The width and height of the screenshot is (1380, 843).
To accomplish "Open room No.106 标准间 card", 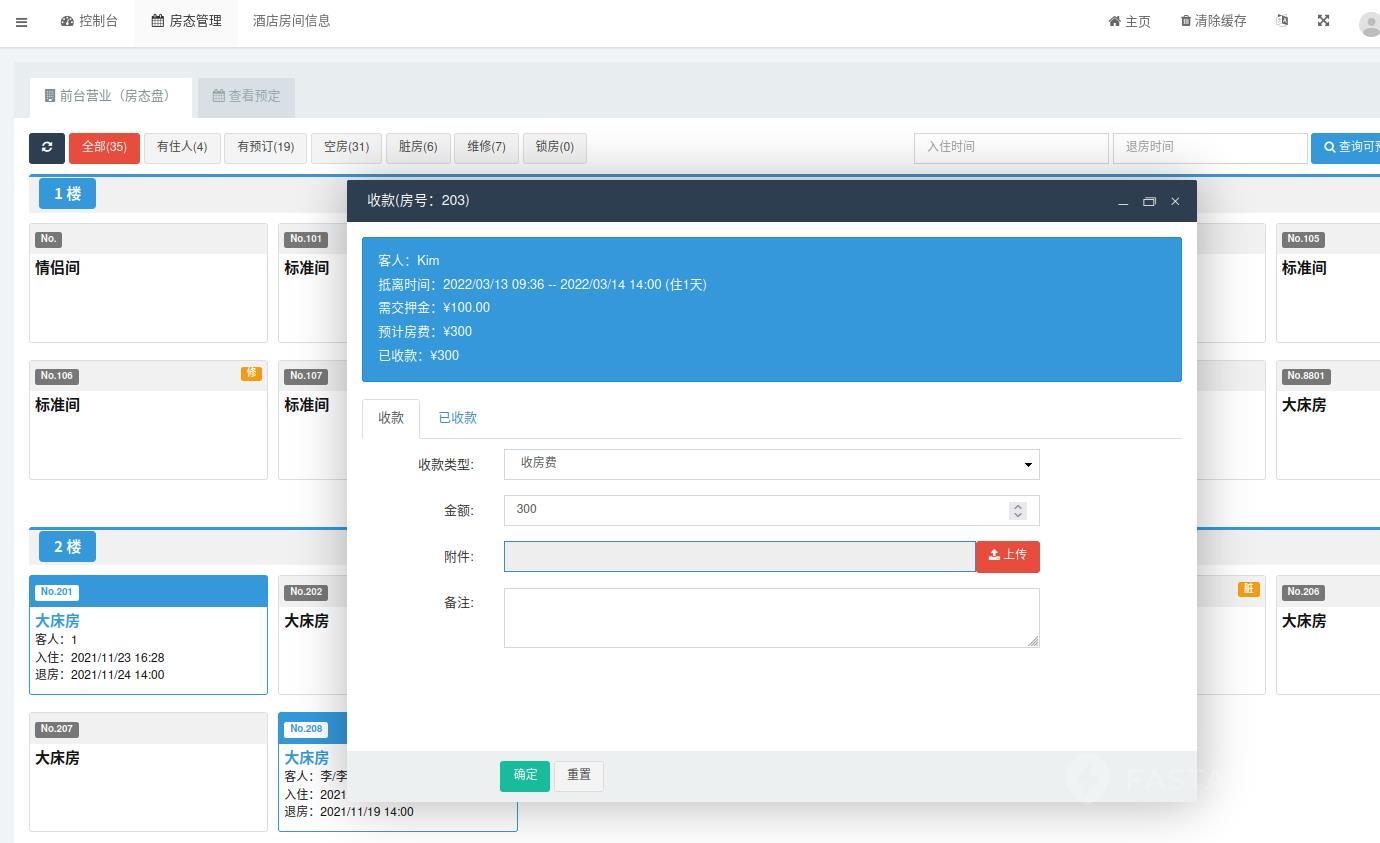I will [148, 420].
